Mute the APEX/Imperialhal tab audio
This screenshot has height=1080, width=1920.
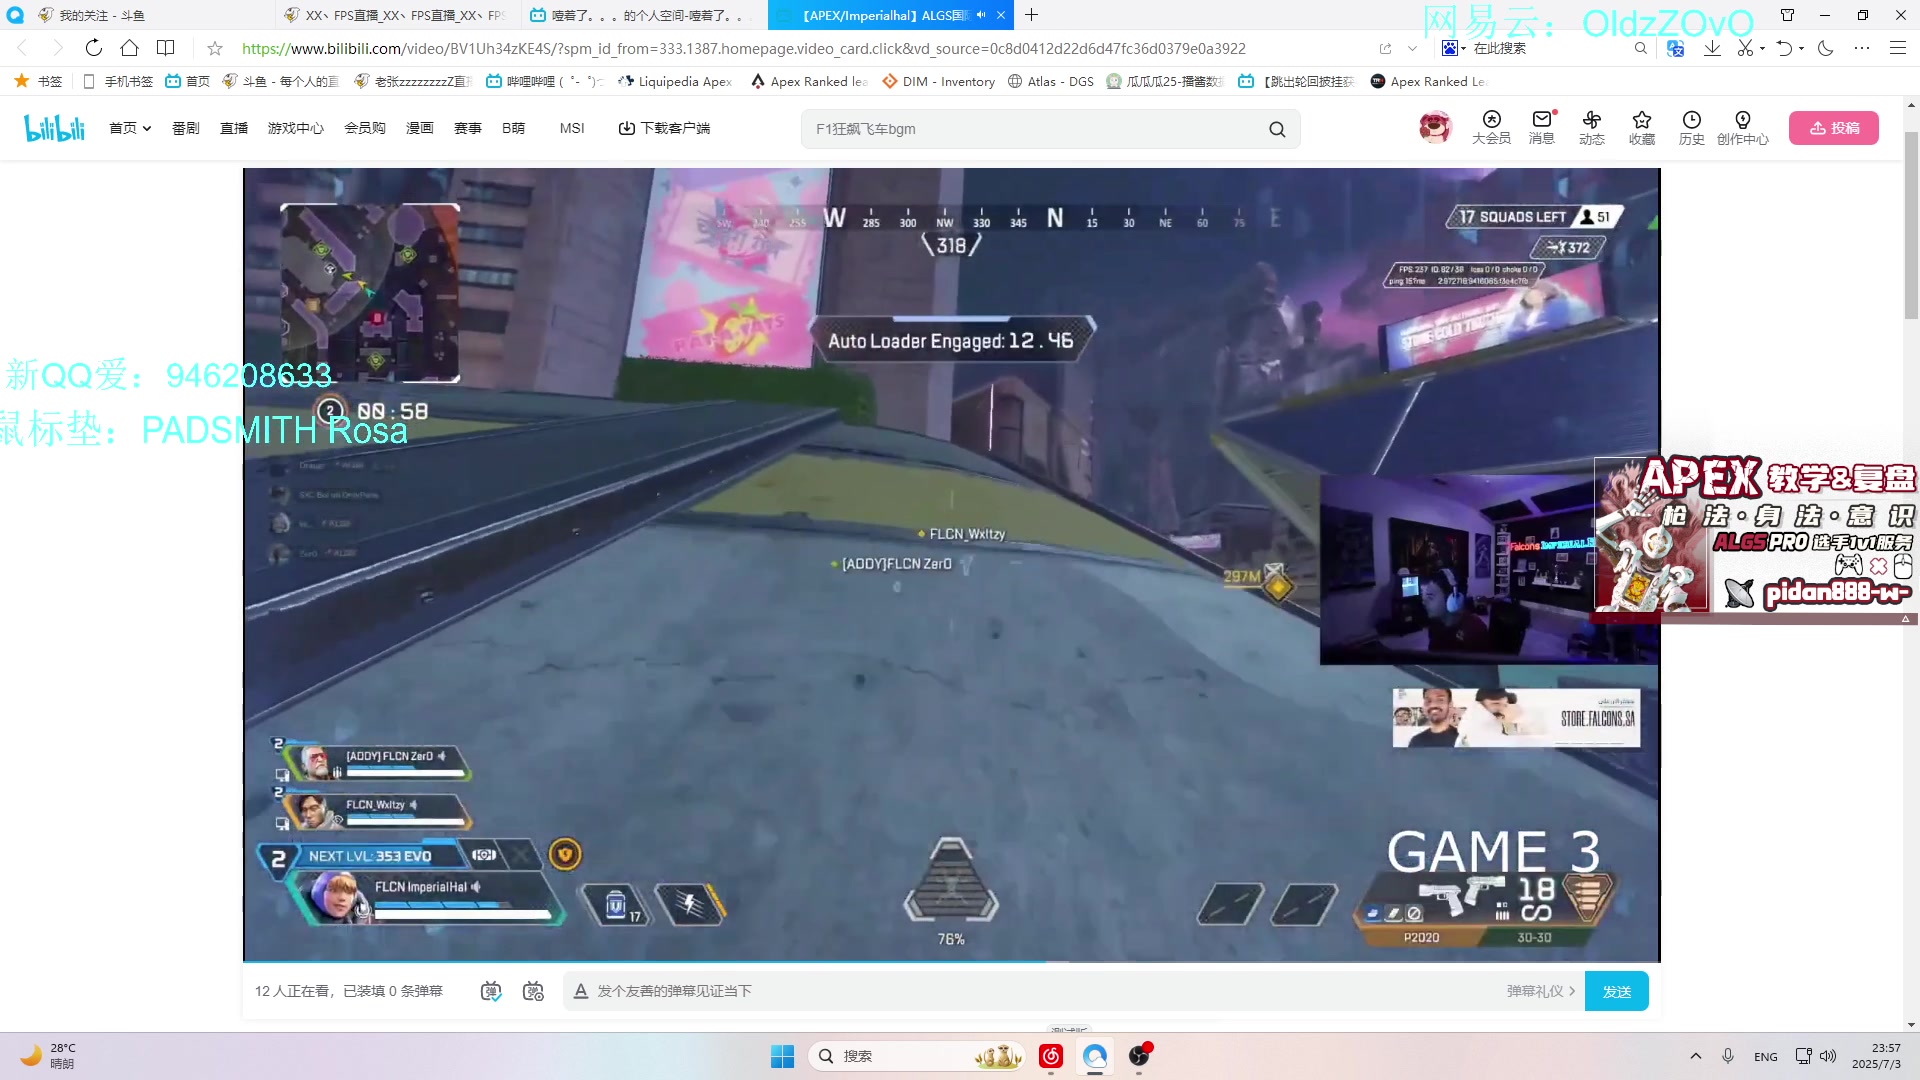point(981,15)
